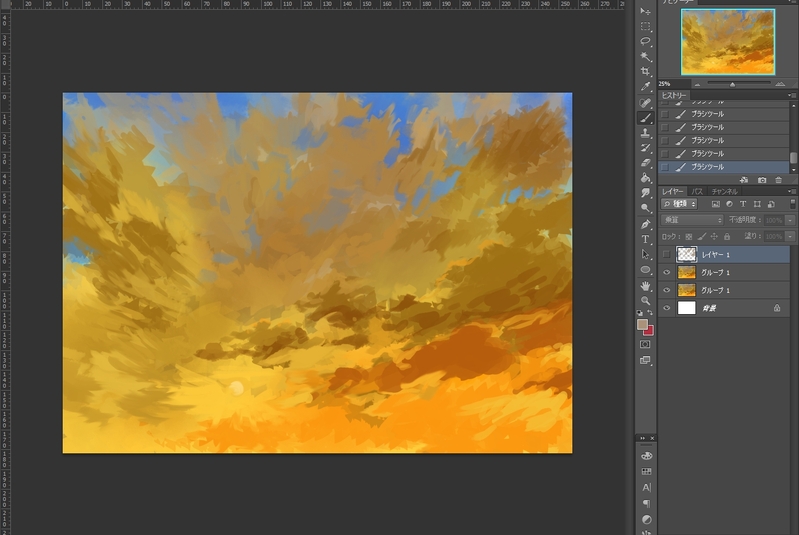Open the collapsed Swatches grid panel
Screen dimensions: 799x535
click(646, 471)
